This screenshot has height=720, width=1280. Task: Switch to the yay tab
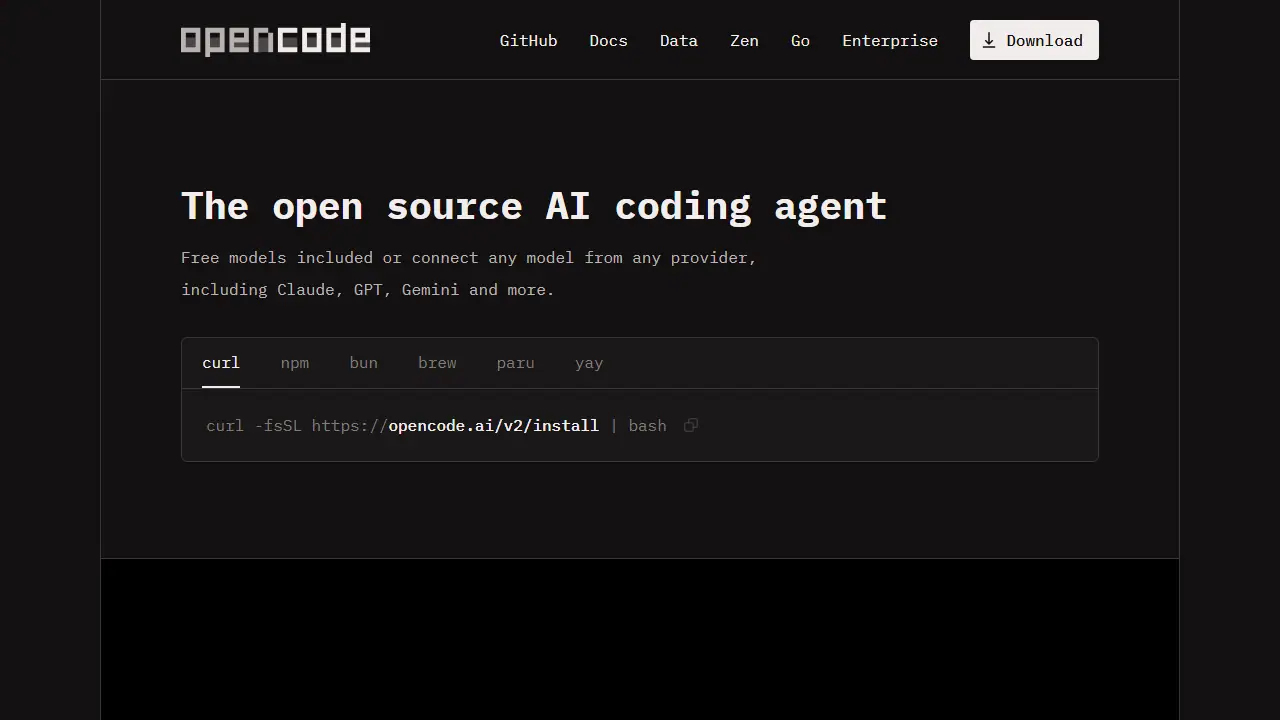(x=589, y=363)
